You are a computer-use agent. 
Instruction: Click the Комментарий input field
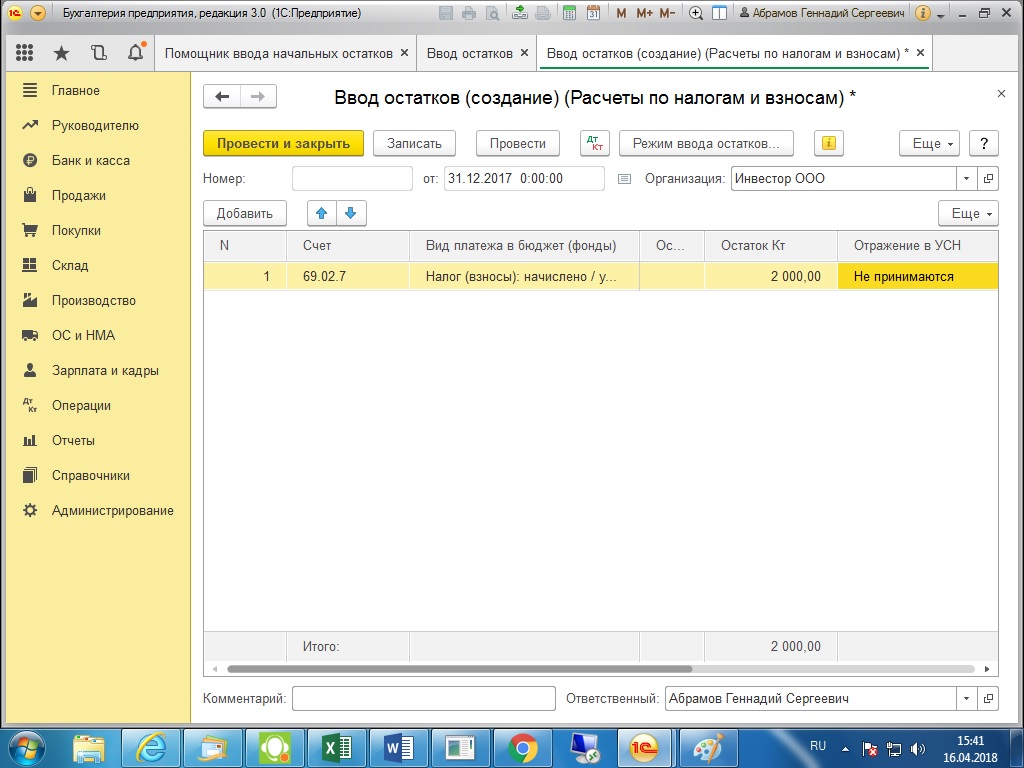[423, 699]
